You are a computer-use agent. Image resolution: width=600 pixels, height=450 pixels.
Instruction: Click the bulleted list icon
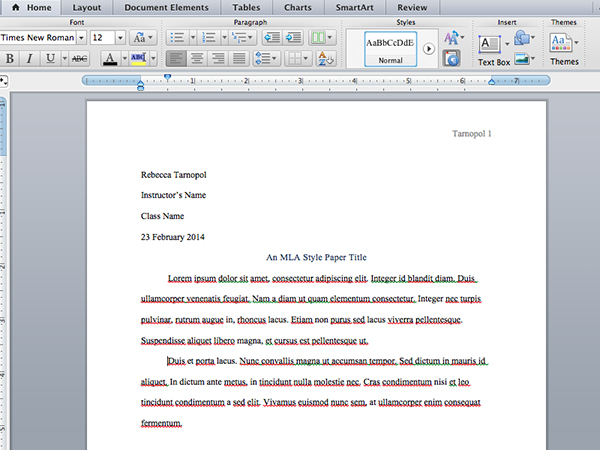click(177, 38)
